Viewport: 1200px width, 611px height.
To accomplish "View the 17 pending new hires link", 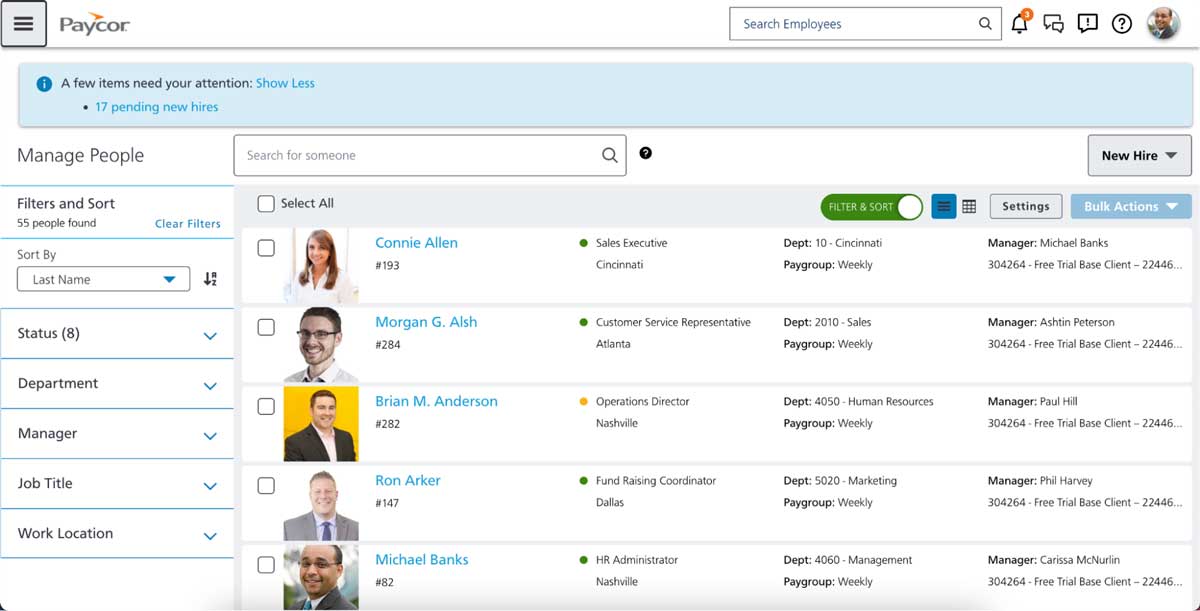I will [156, 106].
